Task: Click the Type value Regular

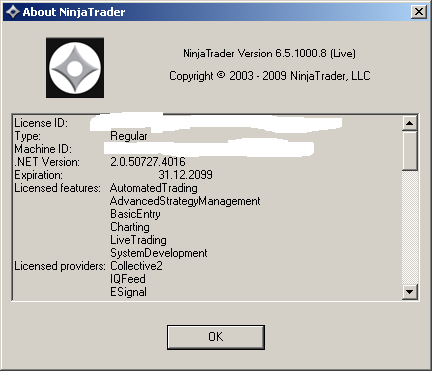Action: tap(129, 136)
